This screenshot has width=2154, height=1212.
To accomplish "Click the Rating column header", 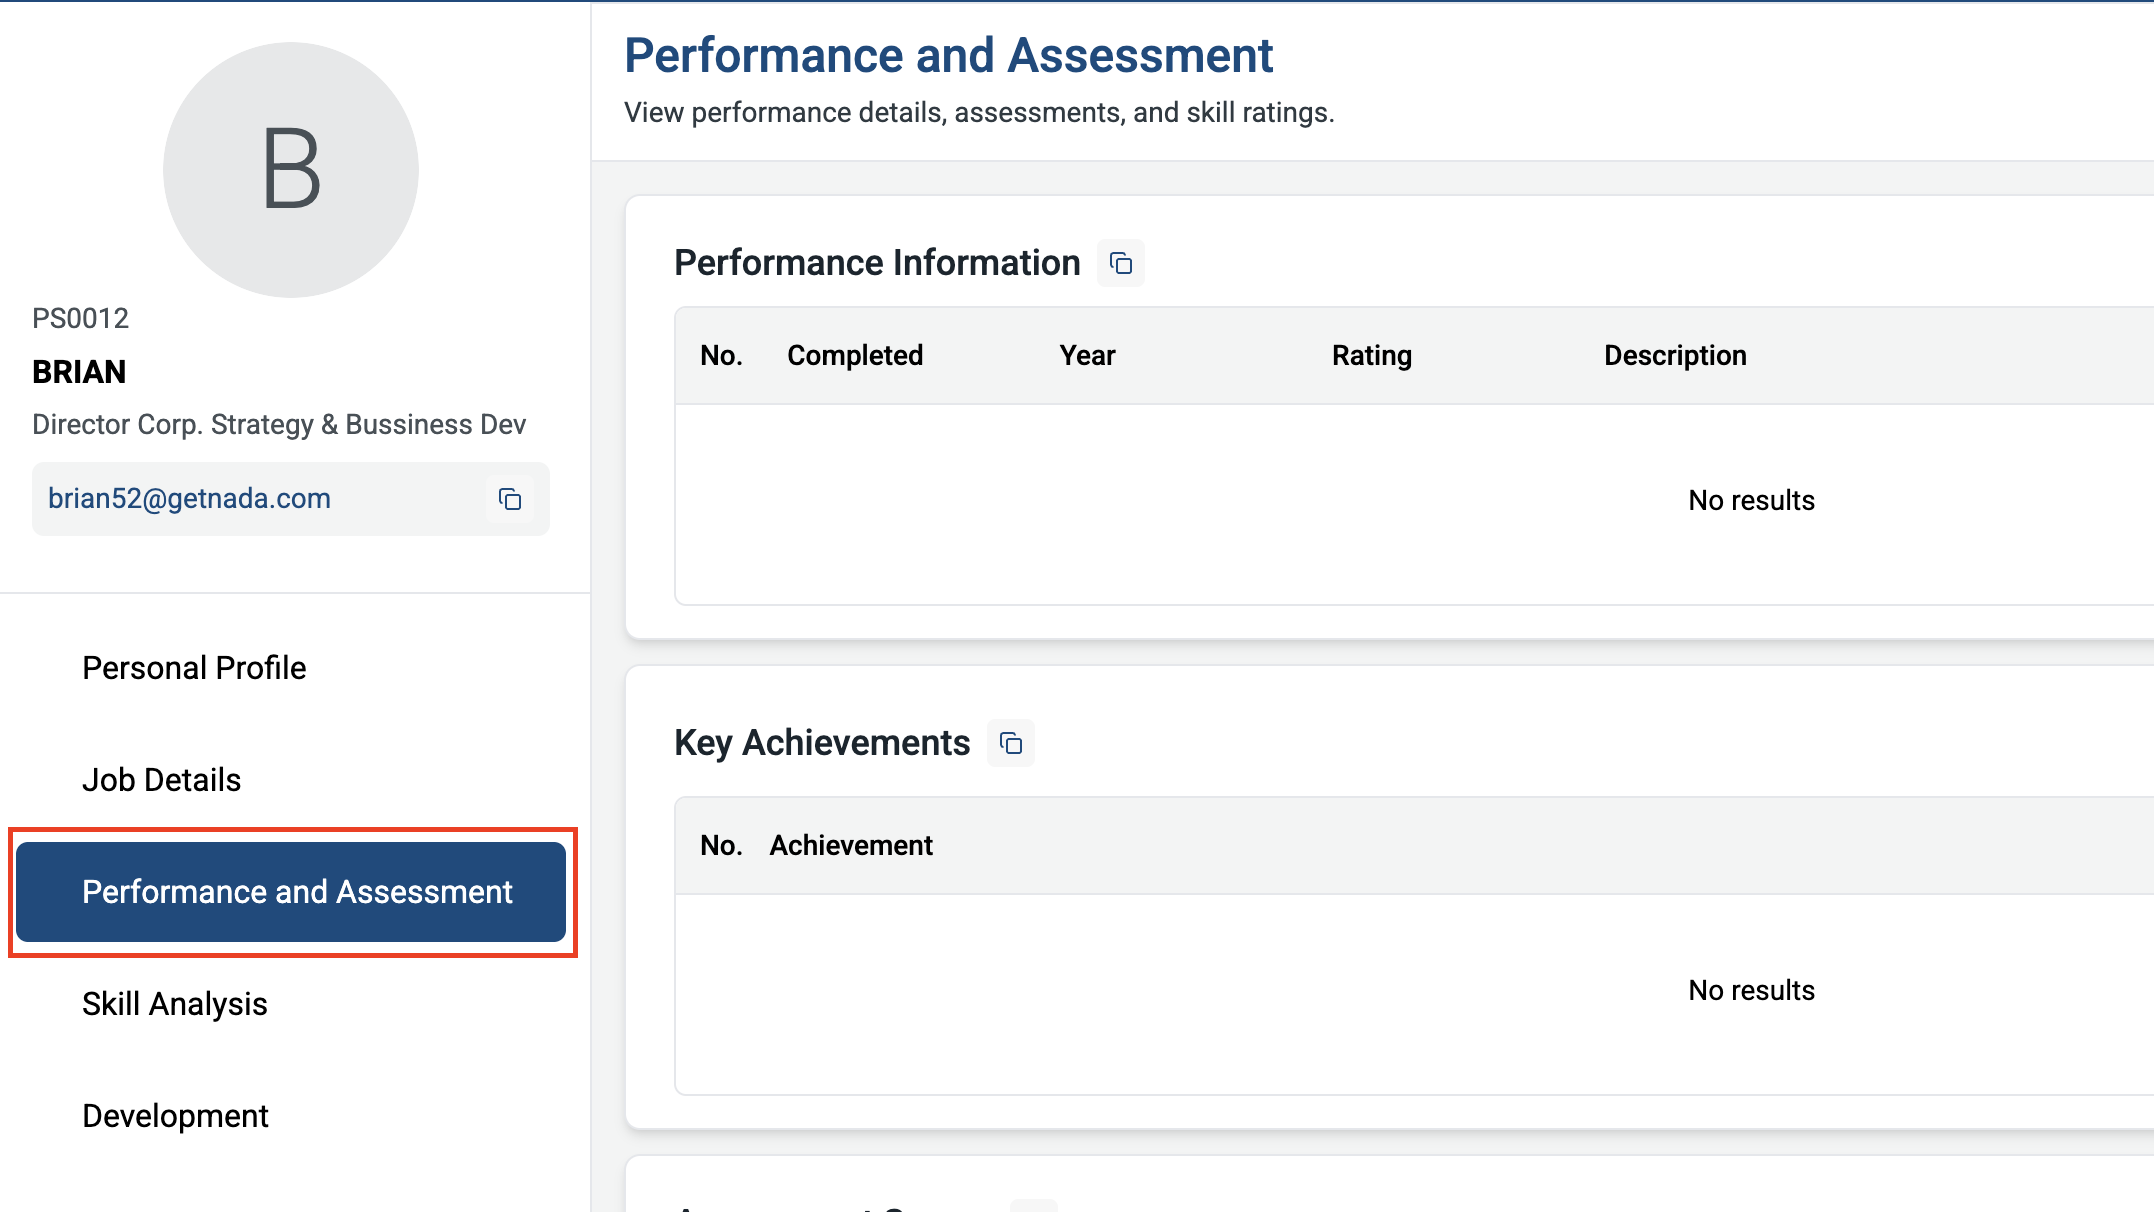I will pos(1371,356).
